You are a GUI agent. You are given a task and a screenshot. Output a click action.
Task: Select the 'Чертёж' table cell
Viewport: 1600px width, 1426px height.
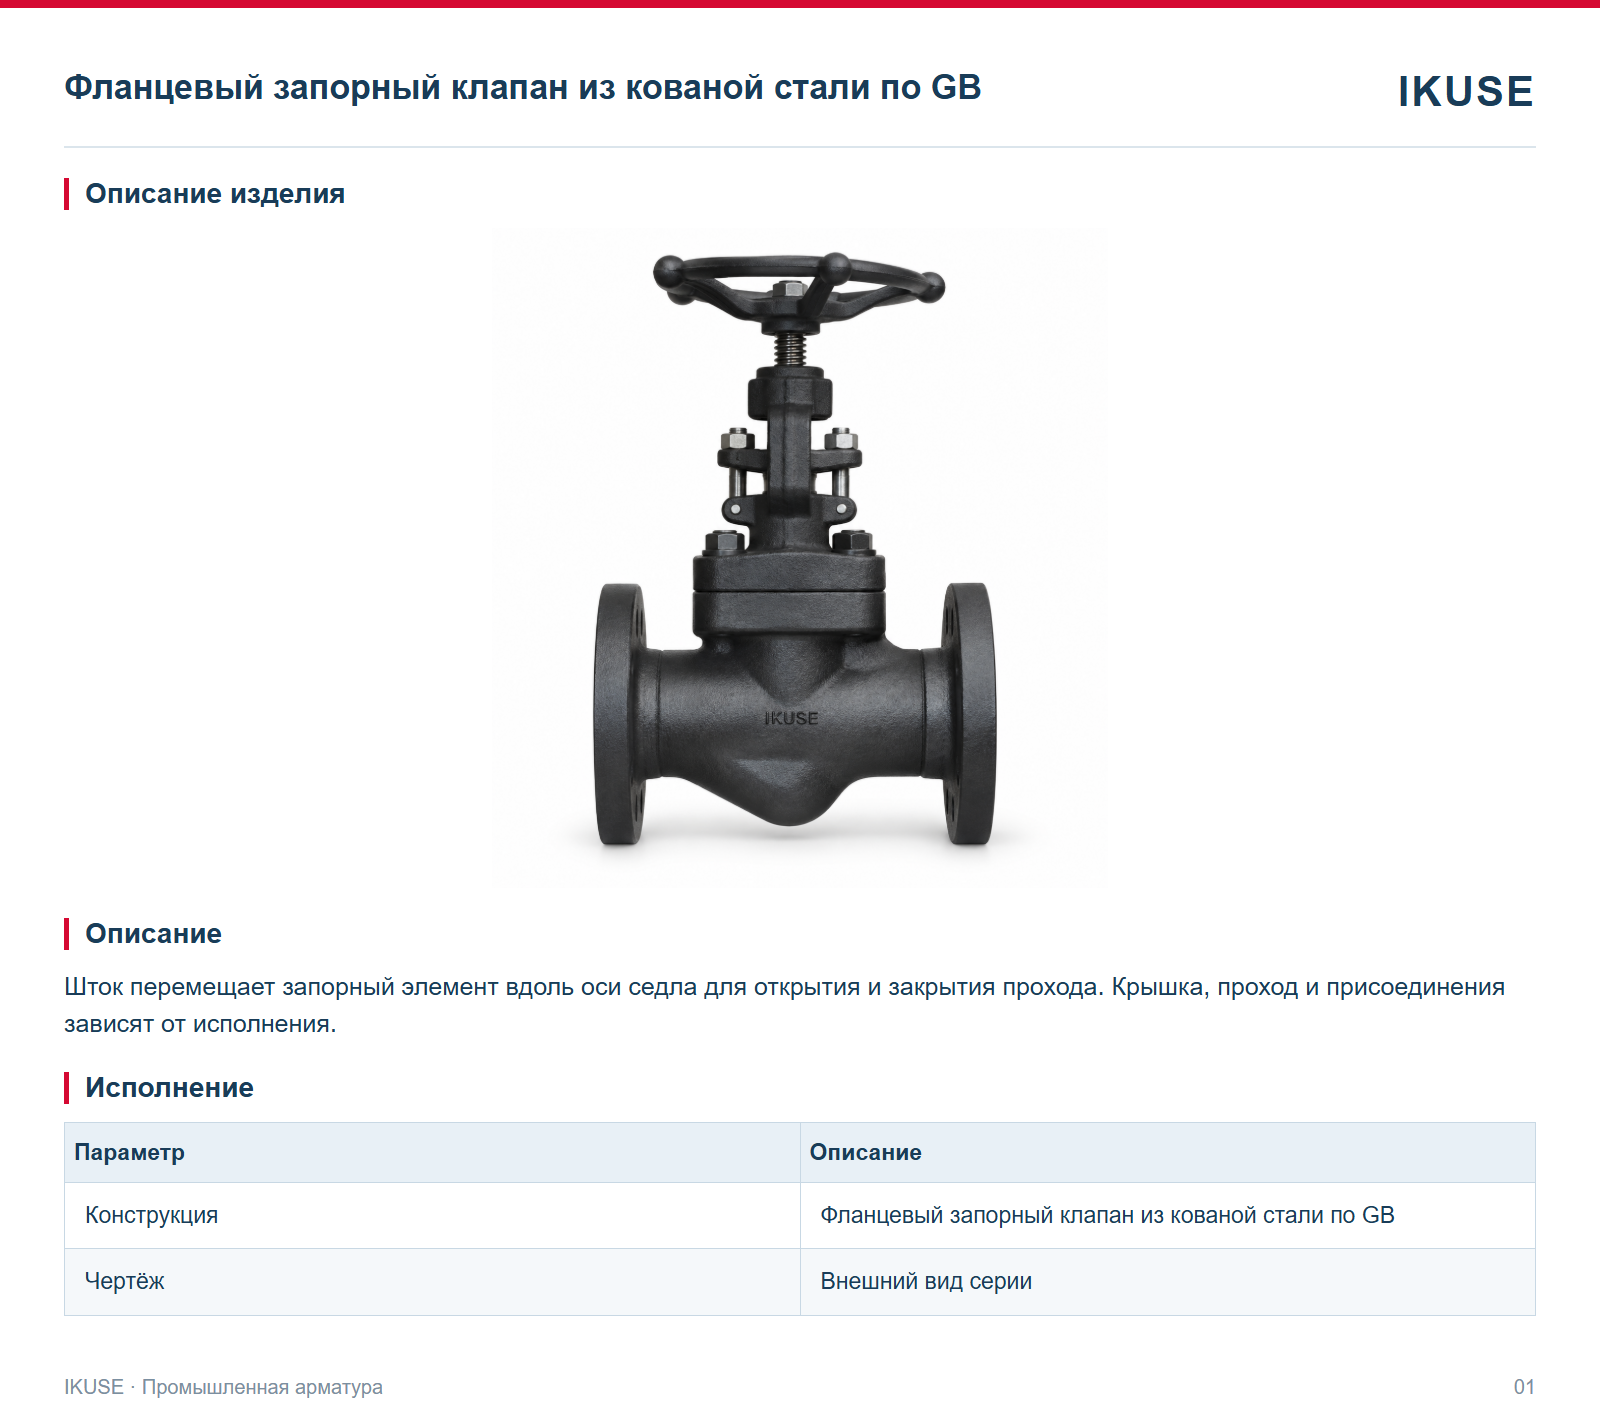pos(432,1281)
